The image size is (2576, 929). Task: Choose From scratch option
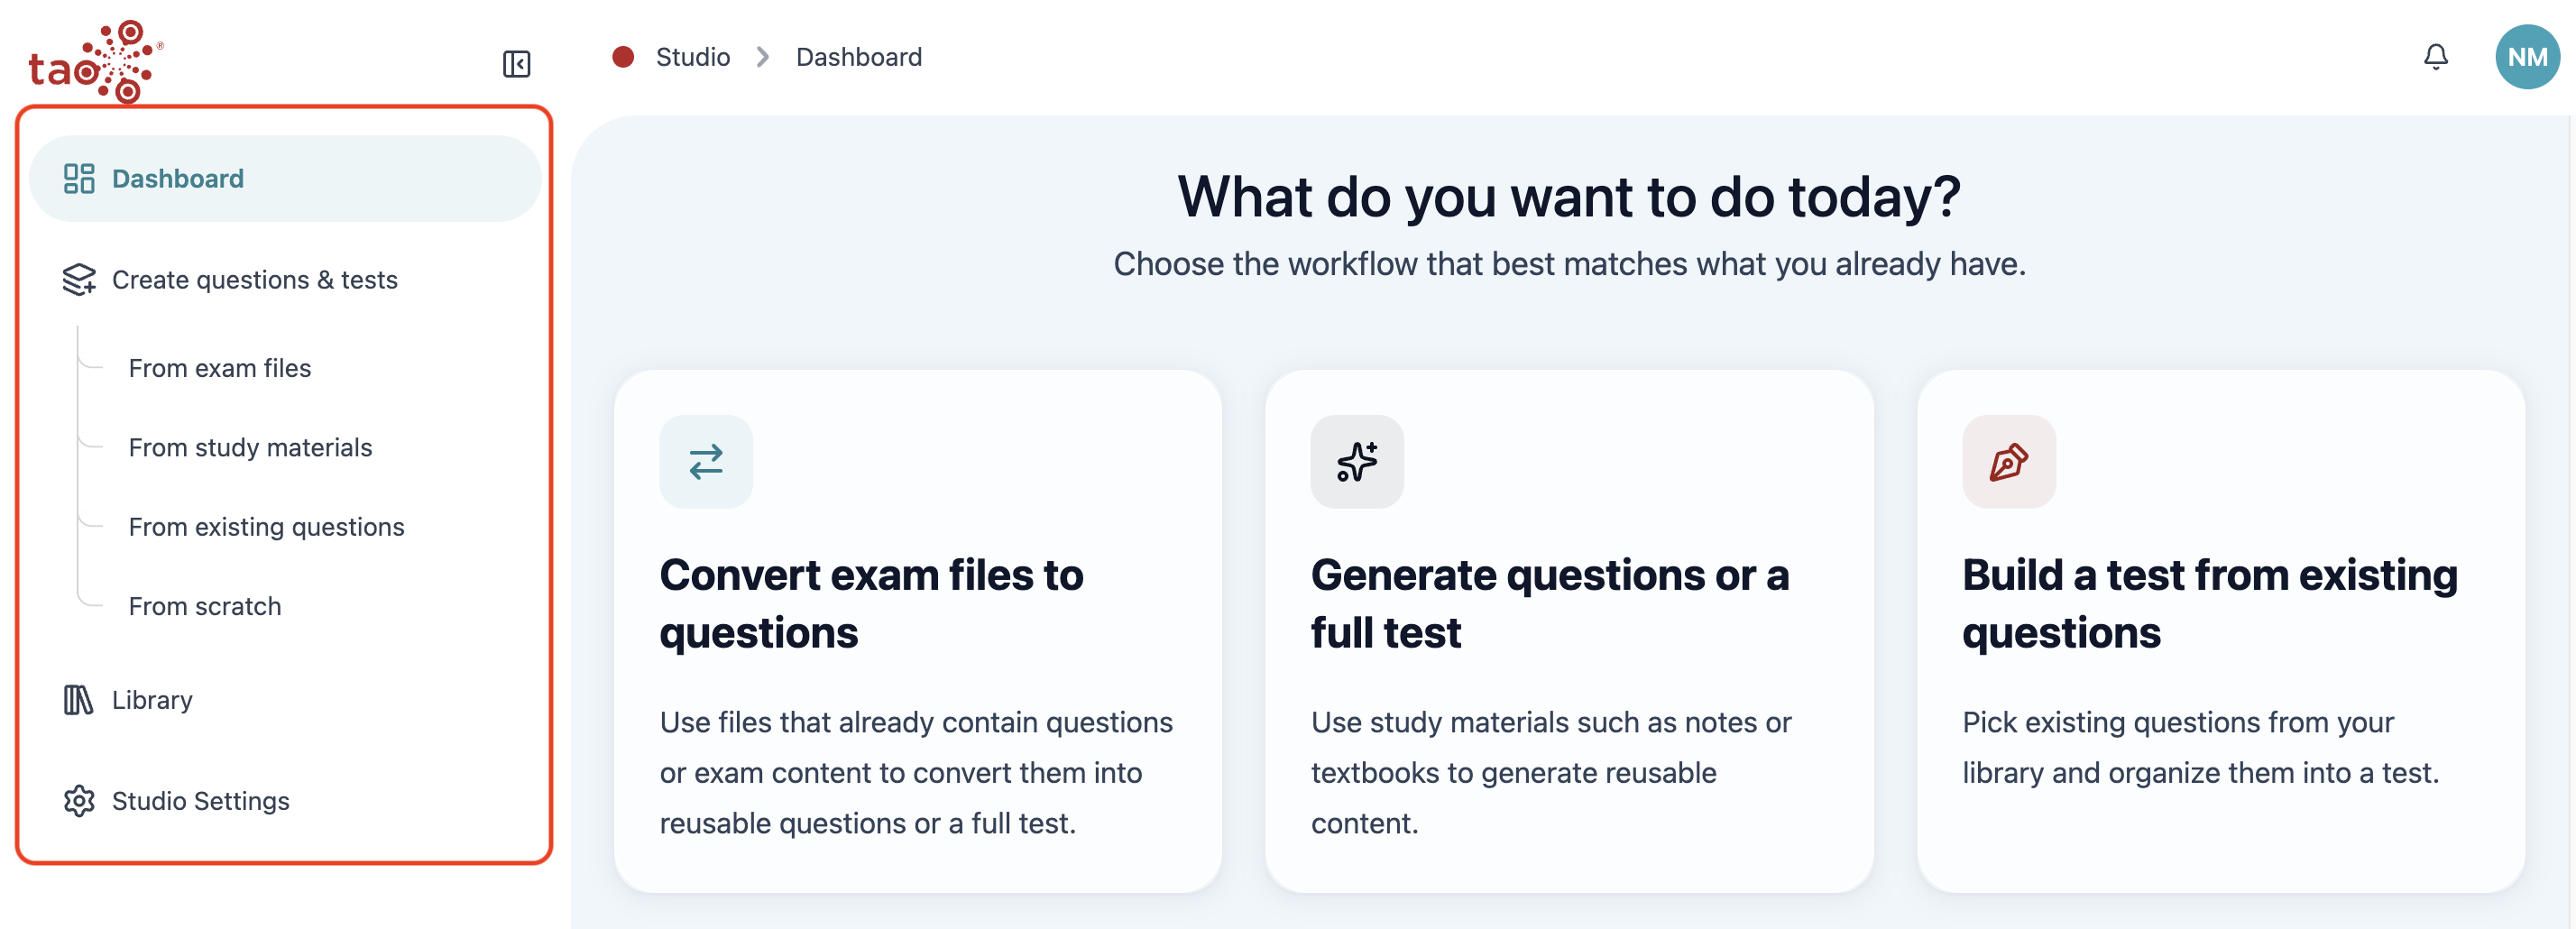tap(205, 606)
